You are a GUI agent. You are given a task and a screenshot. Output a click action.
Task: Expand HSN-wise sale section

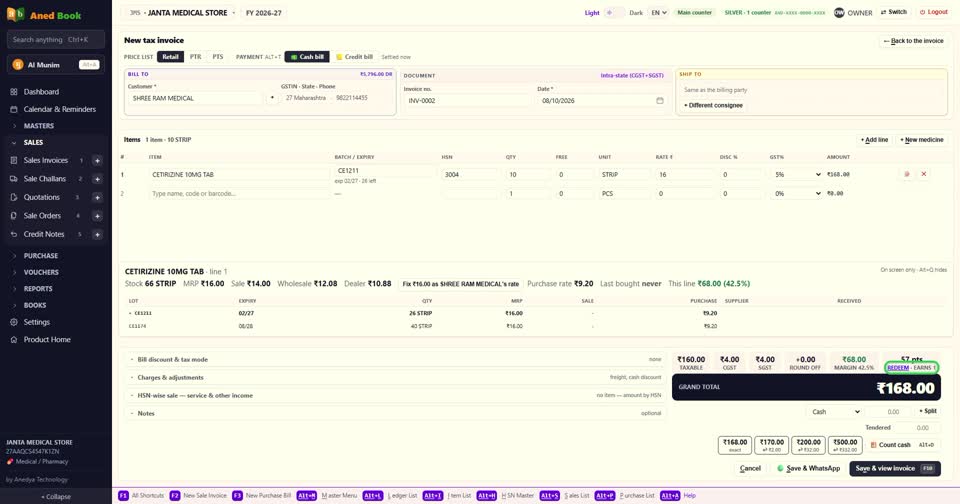396,396
